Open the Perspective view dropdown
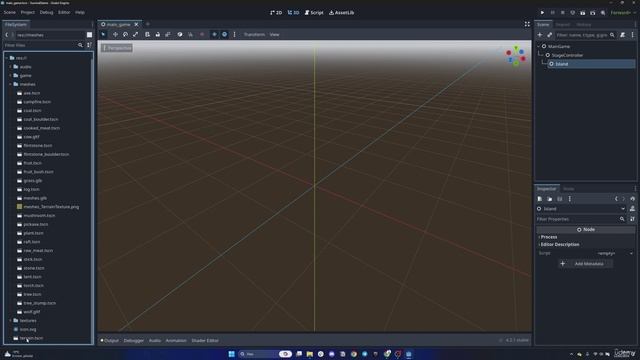This screenshot has width=640, height=360. tap(117, 48)
